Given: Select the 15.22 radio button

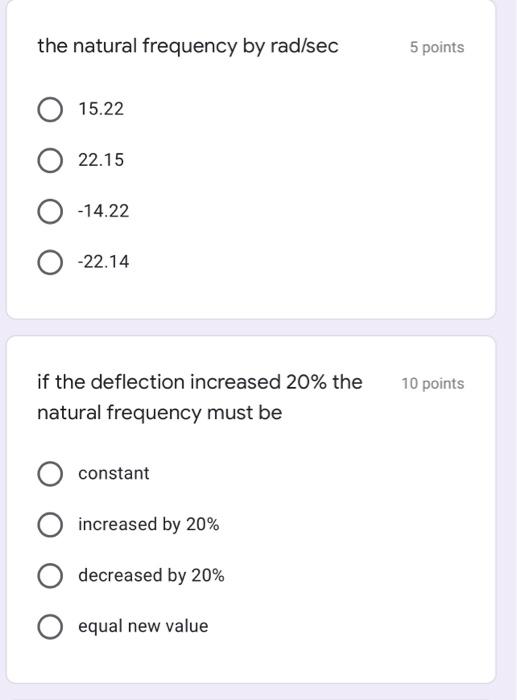Looking at the screenshot, I should (50, 109).
